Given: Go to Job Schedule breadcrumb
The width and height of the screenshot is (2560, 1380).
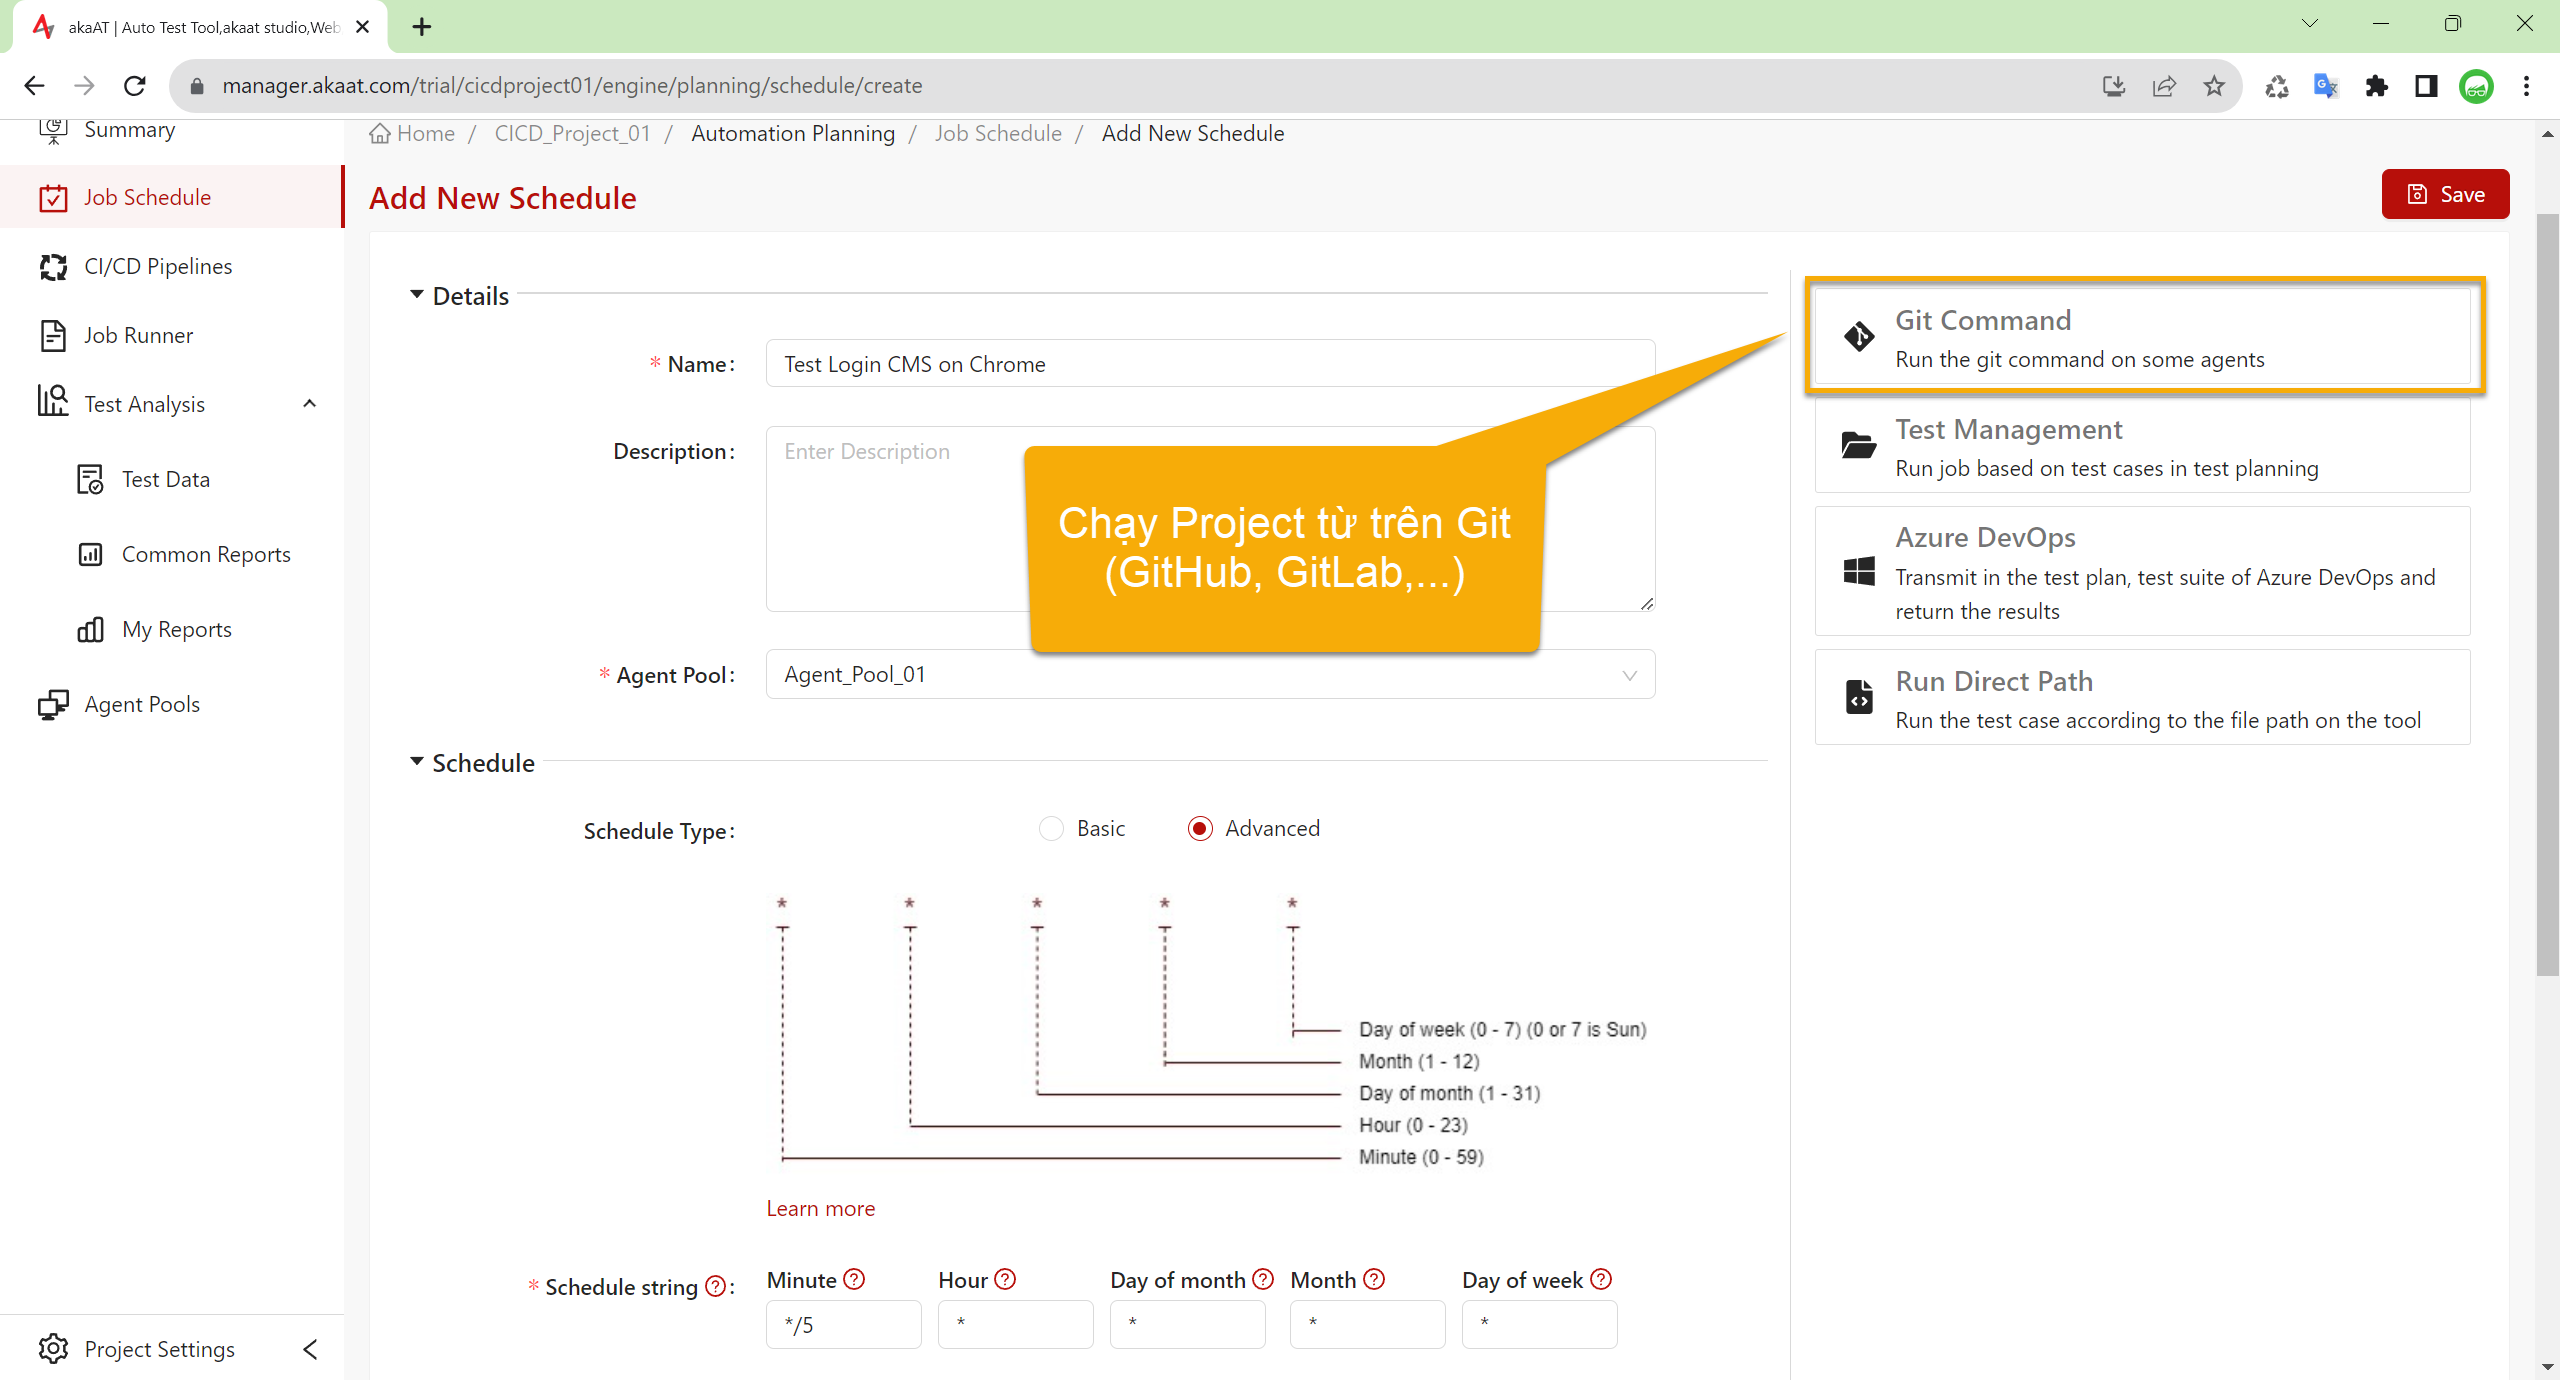Looking at the screenshot, I should [x=997, y=133].
